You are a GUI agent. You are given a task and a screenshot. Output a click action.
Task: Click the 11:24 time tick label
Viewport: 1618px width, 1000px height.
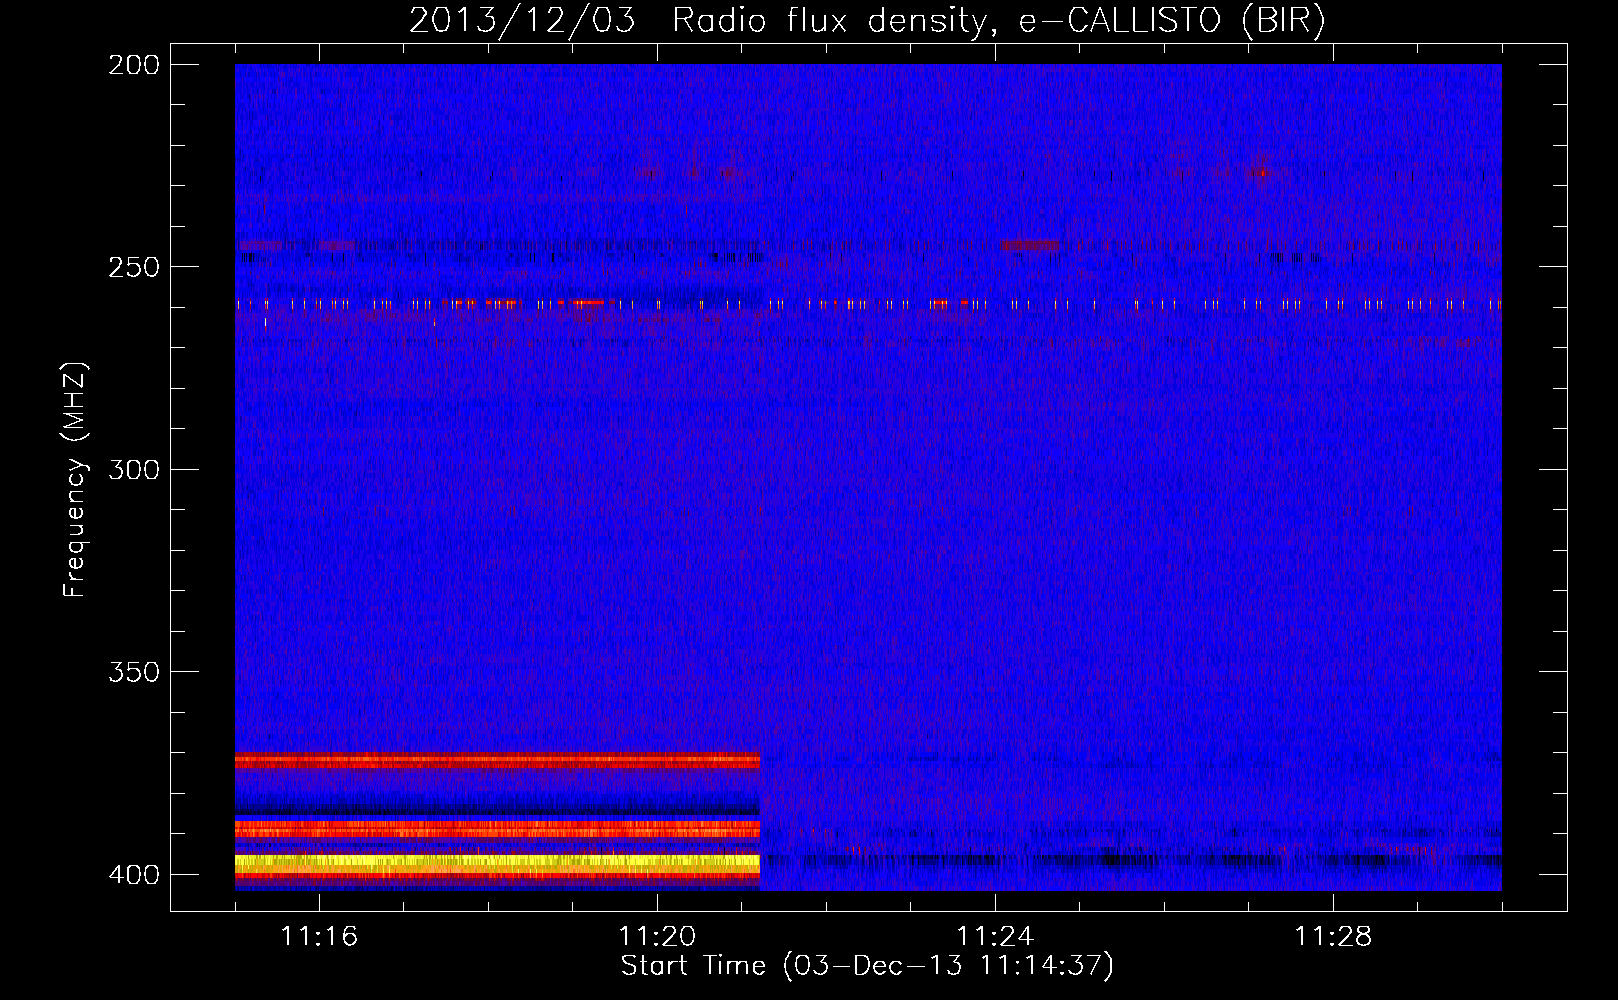pyautogui.click(x=995, y=936)
